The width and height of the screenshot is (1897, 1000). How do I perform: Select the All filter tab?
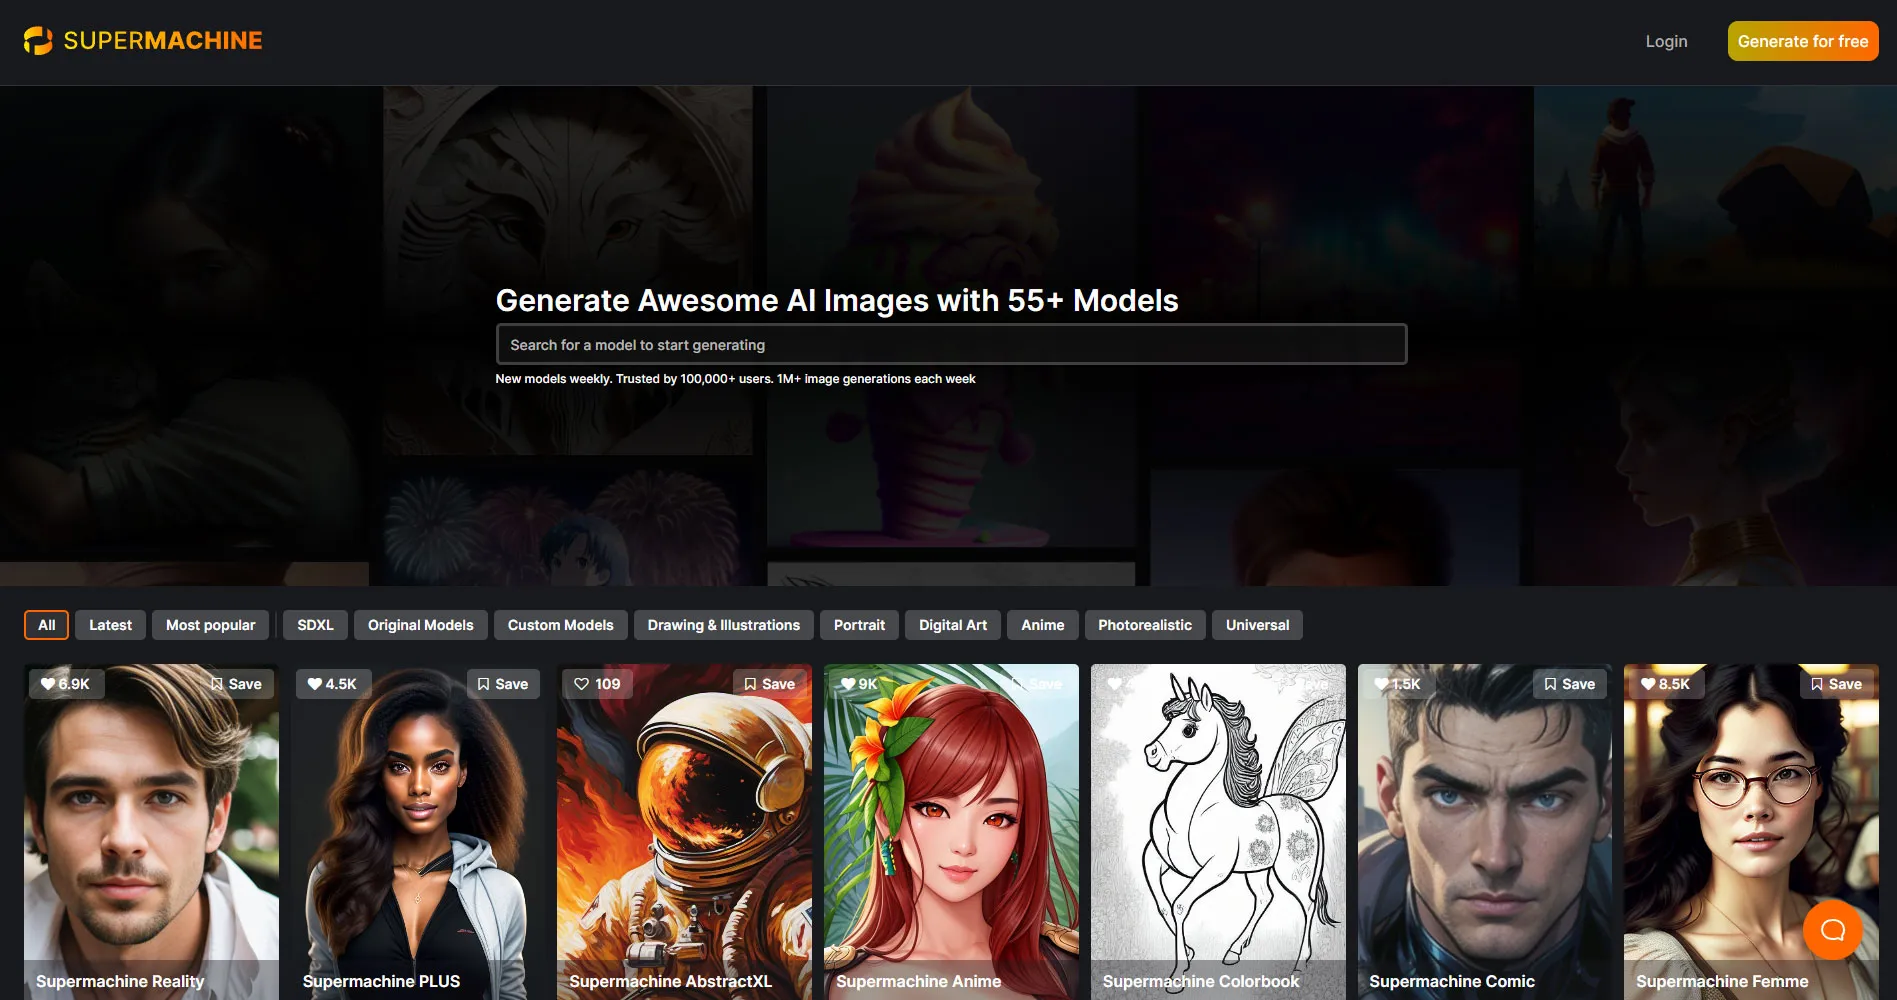46,625
